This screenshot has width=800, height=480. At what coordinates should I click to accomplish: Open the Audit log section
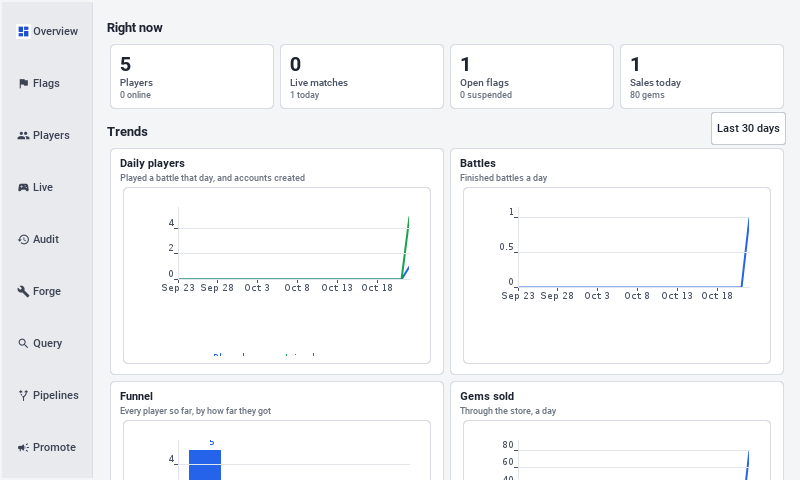click(46, 240)
